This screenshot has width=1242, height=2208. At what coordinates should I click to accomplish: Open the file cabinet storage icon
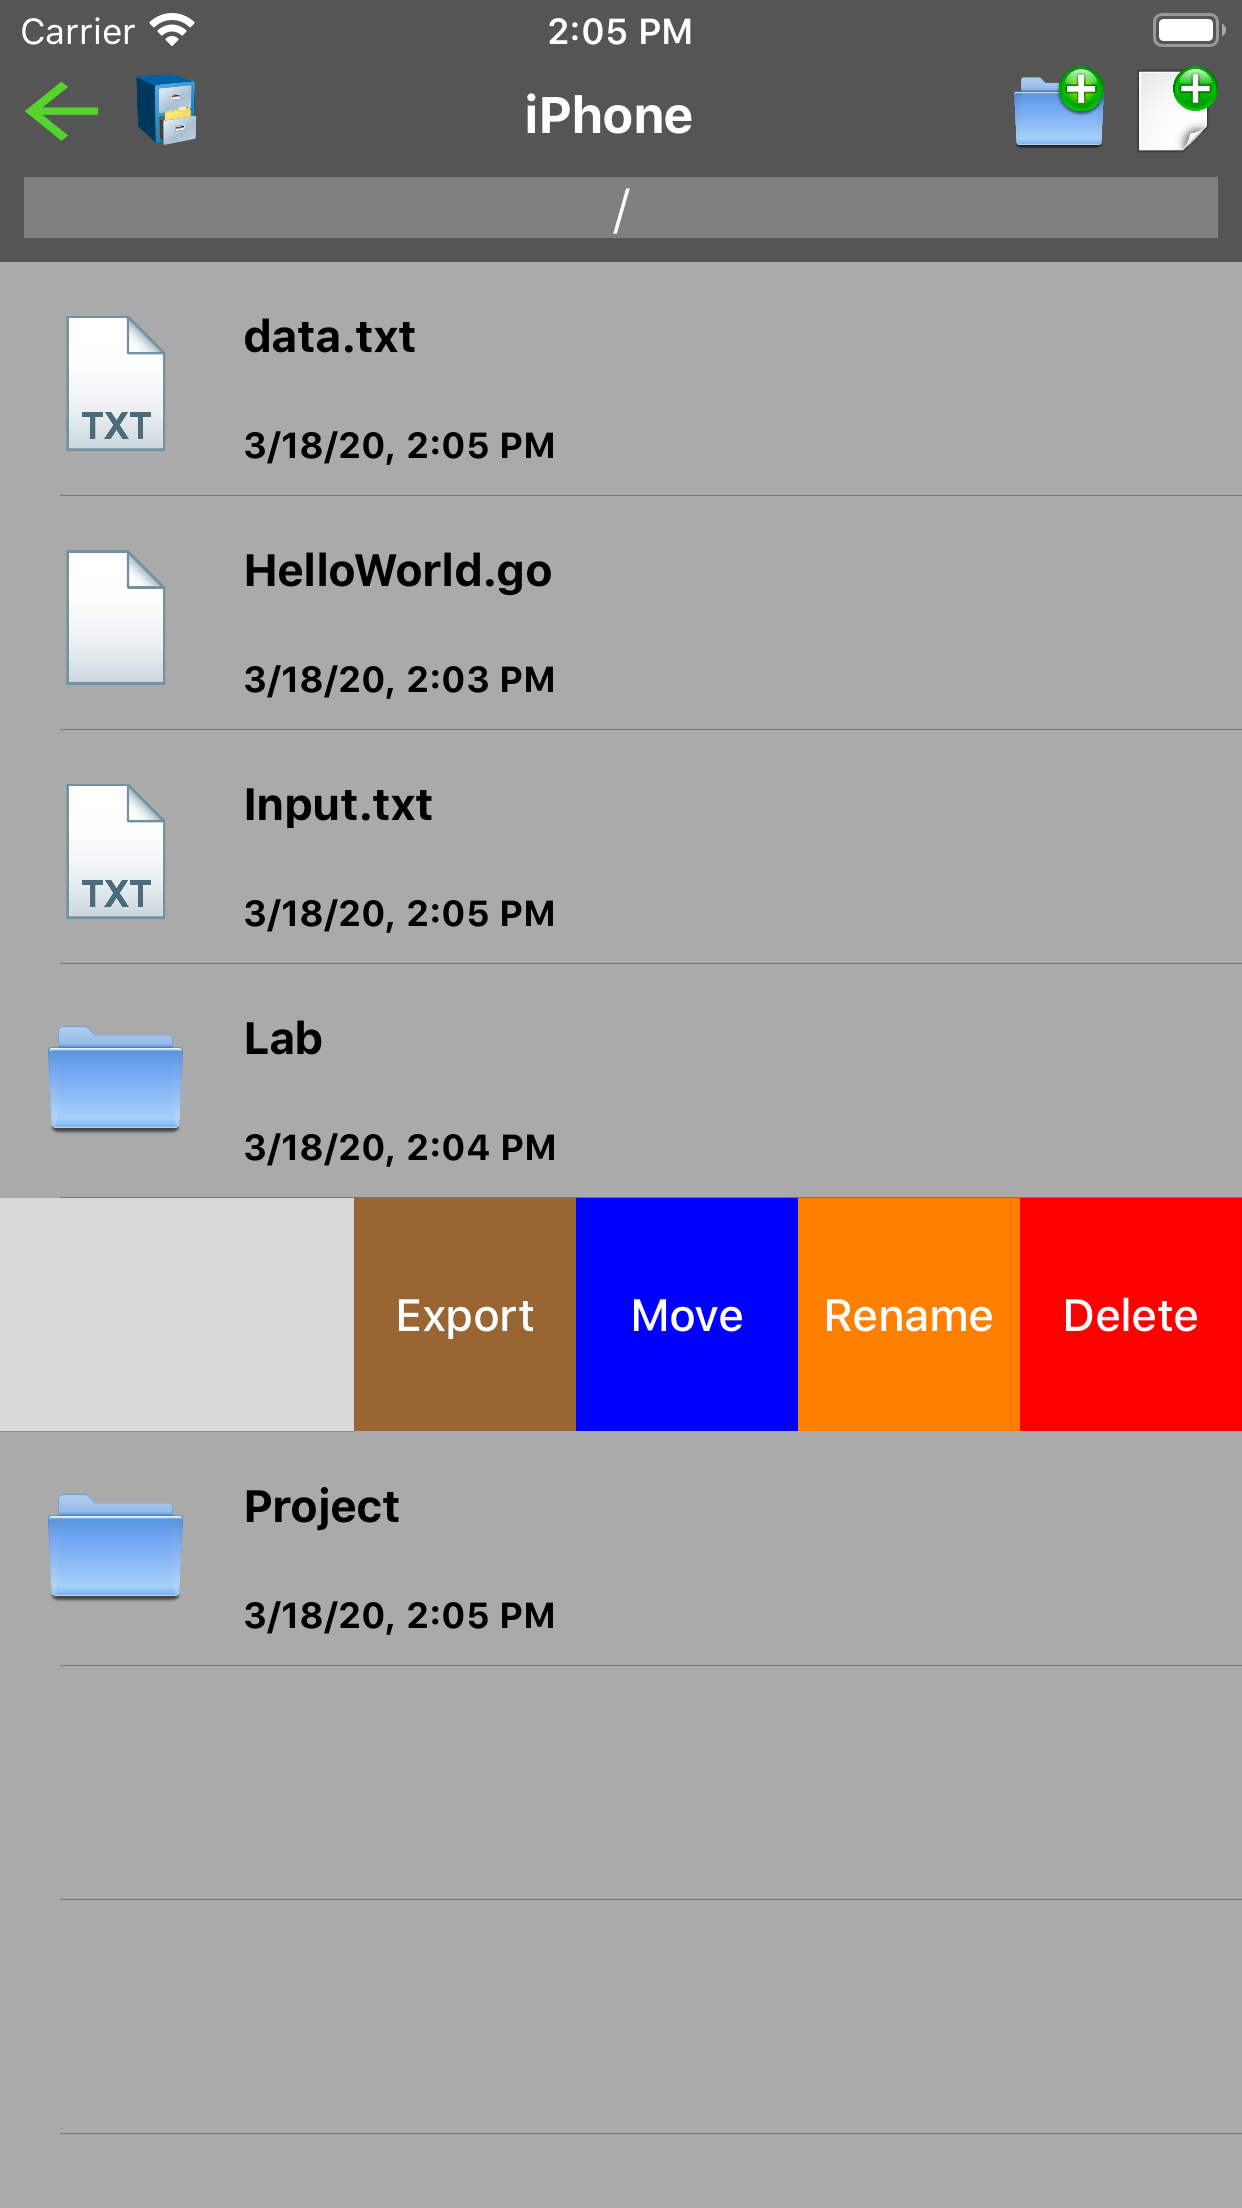tap(167, 110)
